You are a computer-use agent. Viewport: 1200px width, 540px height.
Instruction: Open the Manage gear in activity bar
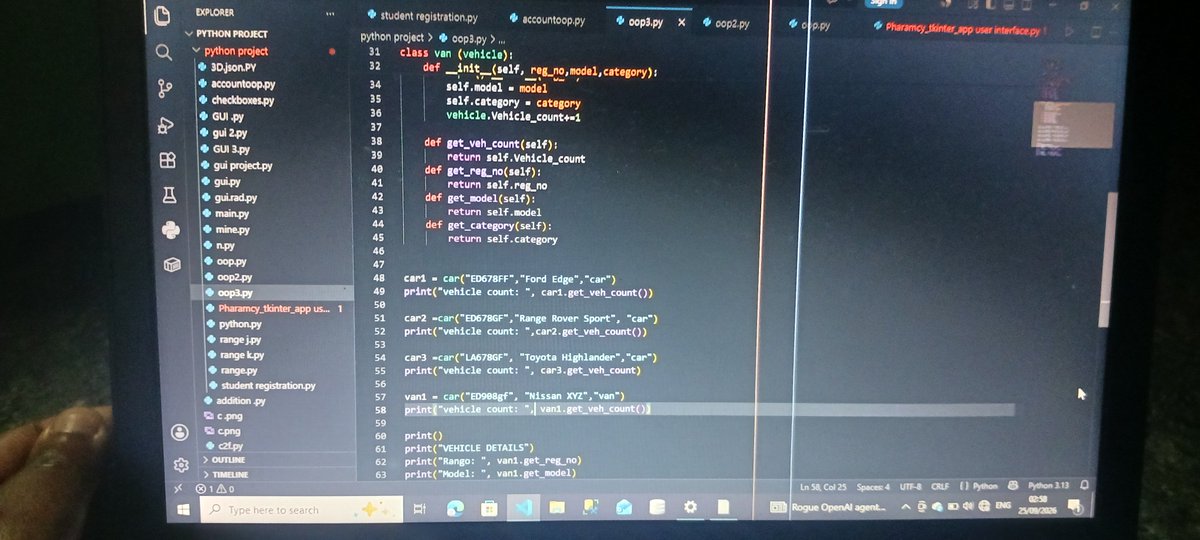(x=181, y=465)
